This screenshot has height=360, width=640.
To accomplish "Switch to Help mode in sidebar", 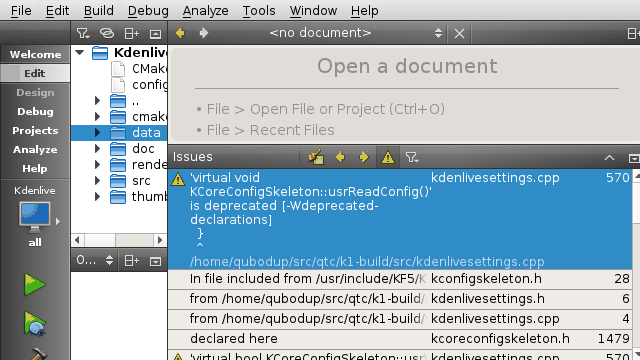I will pyautogui.click(x=35, y=169).
